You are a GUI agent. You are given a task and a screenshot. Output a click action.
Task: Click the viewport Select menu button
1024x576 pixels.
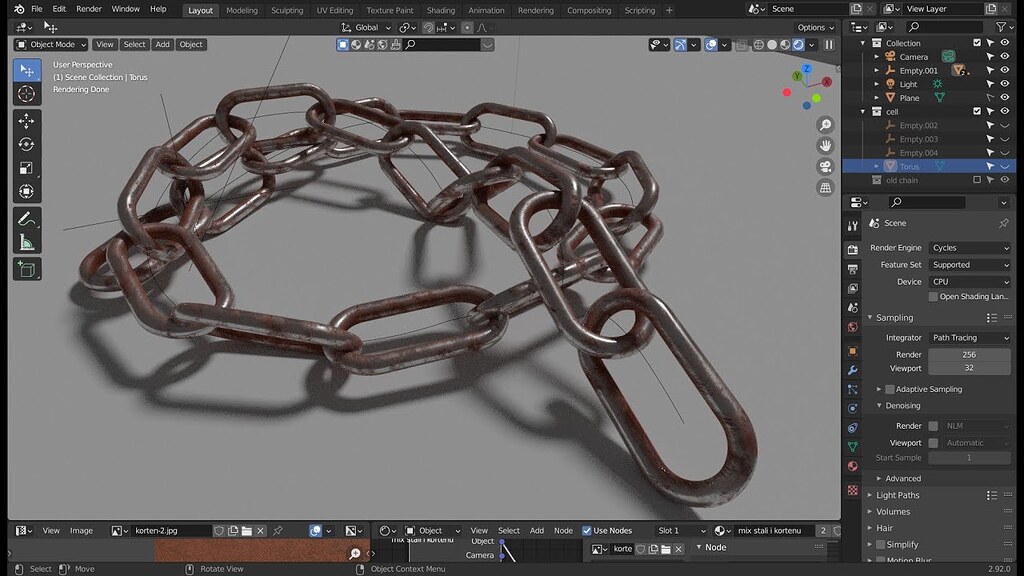[135, 44]
